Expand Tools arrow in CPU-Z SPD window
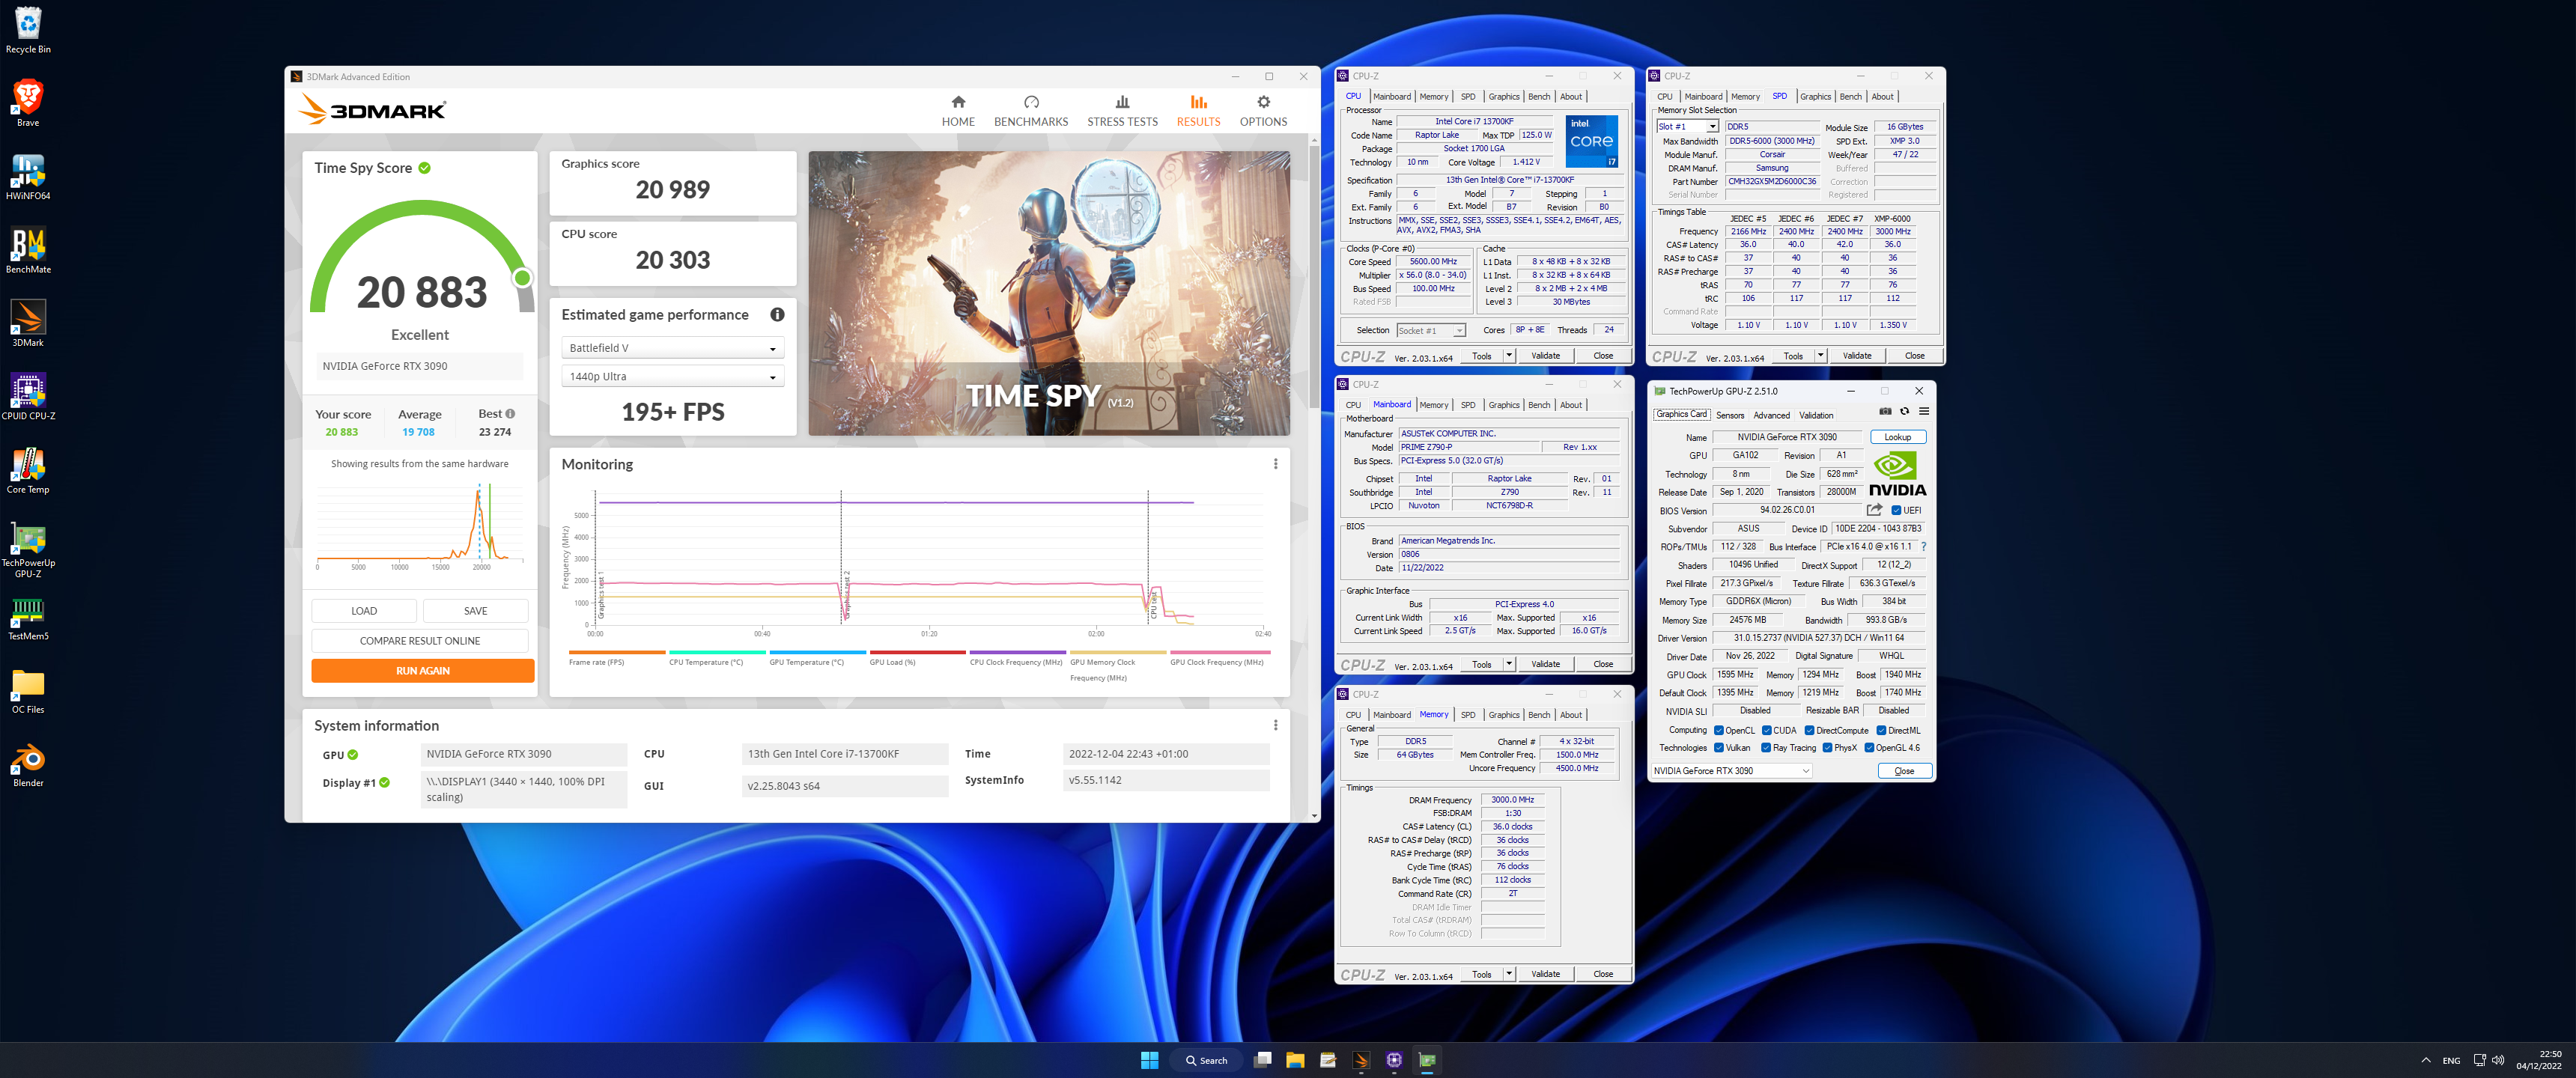The height and width of the screenshot is (1078, 2576). pos(1820,356)
